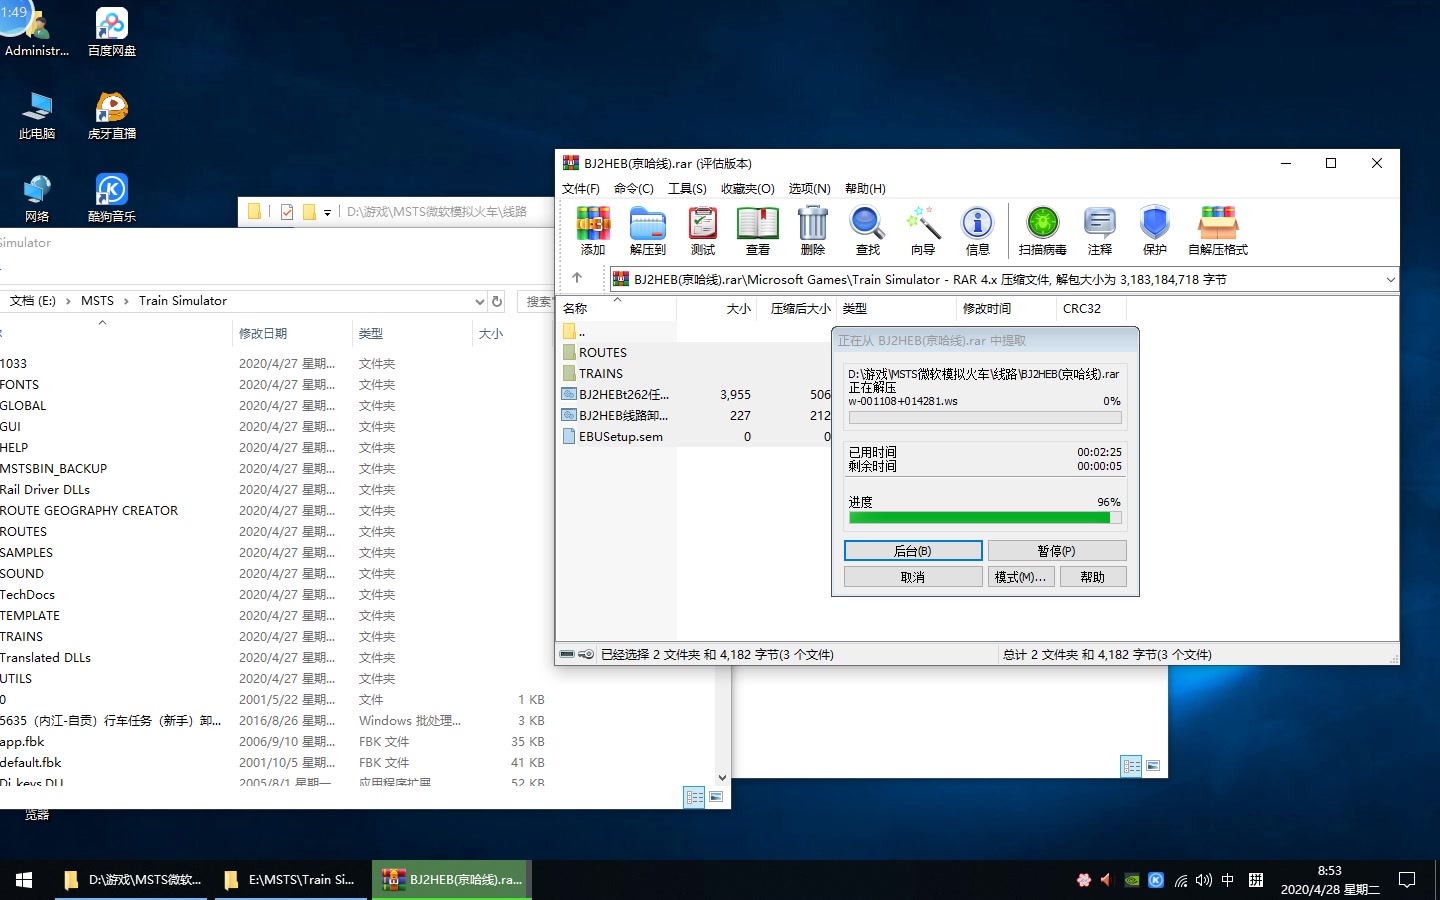This screenshot has width=1440, height=900.
Task: Open the Windows Start button
Action: (x=24, y=880)
